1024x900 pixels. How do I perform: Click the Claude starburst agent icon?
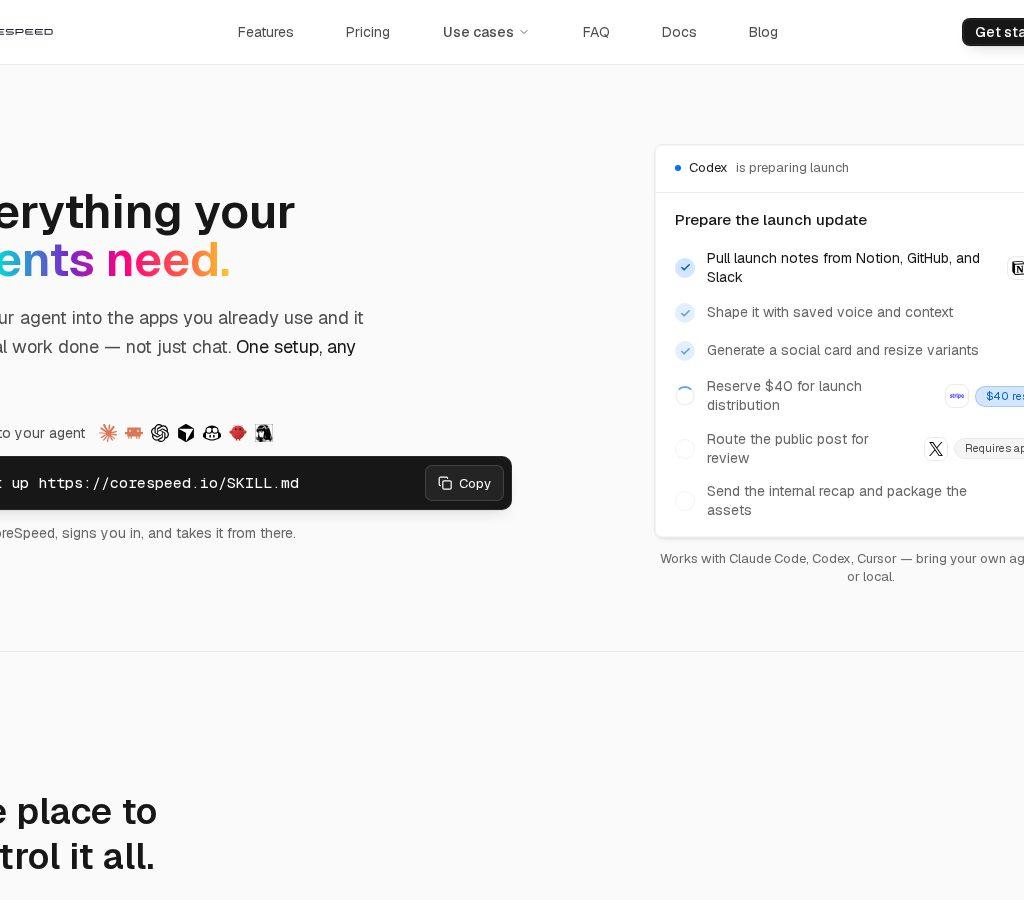point(108,433)
